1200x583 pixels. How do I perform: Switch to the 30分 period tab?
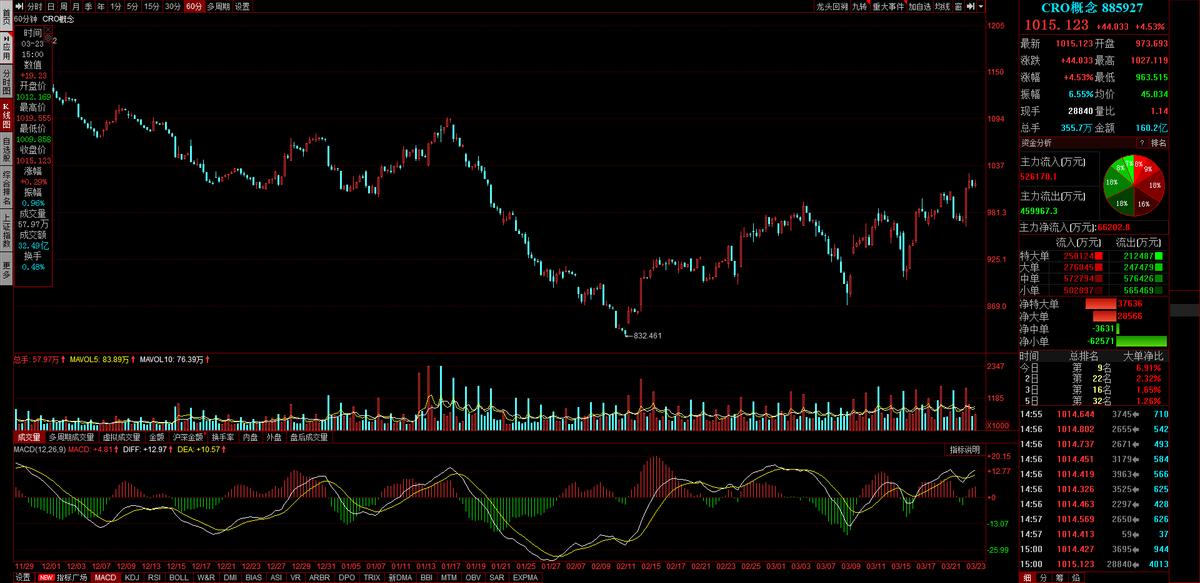pyautogui.click(x=172, y=6)
